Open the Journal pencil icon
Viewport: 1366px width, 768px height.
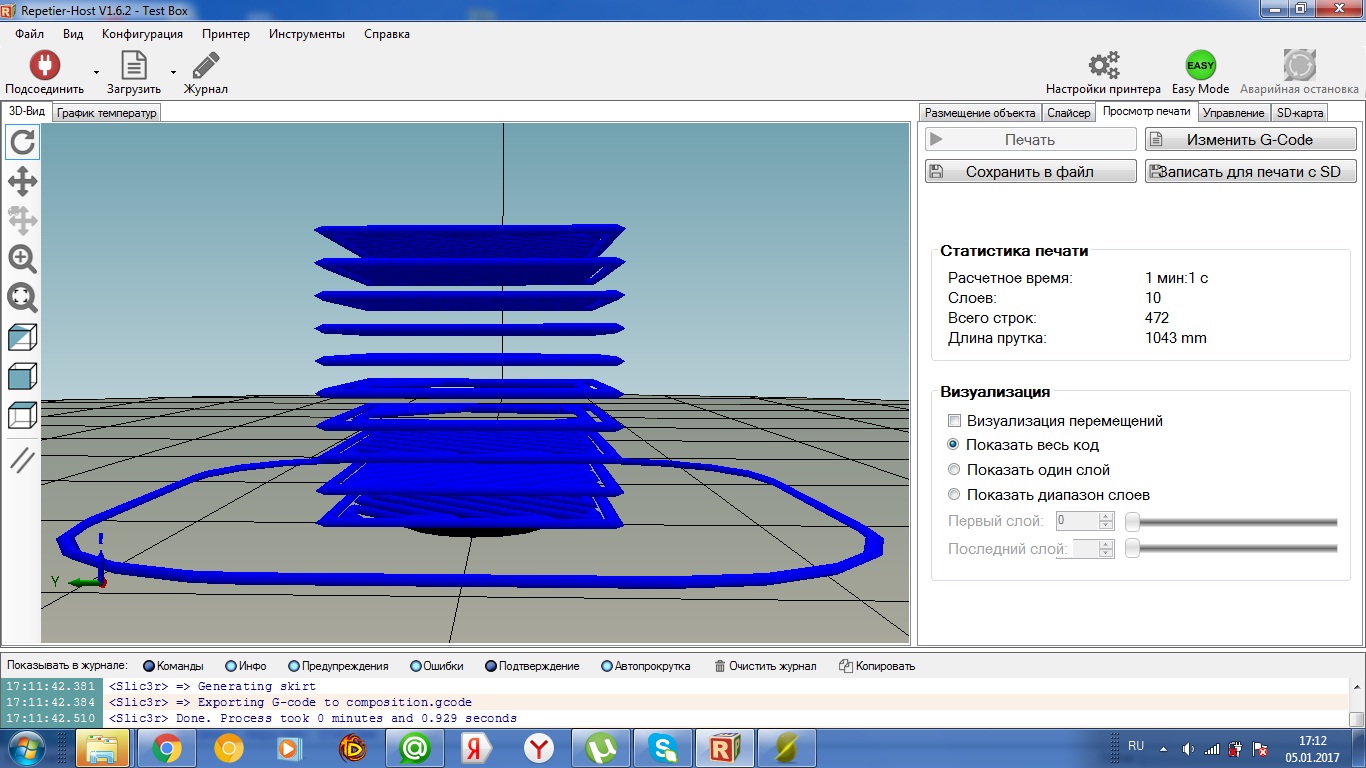tap(206, 66)
